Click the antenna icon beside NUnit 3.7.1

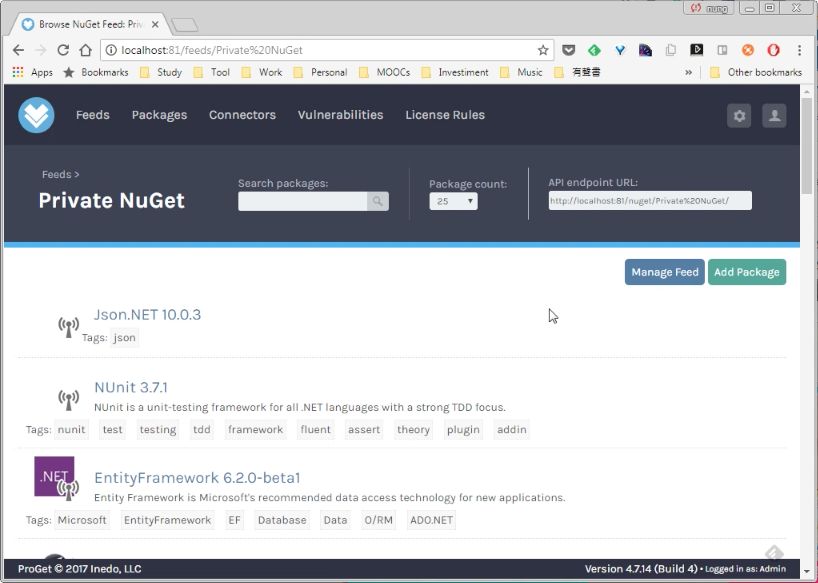68,400
